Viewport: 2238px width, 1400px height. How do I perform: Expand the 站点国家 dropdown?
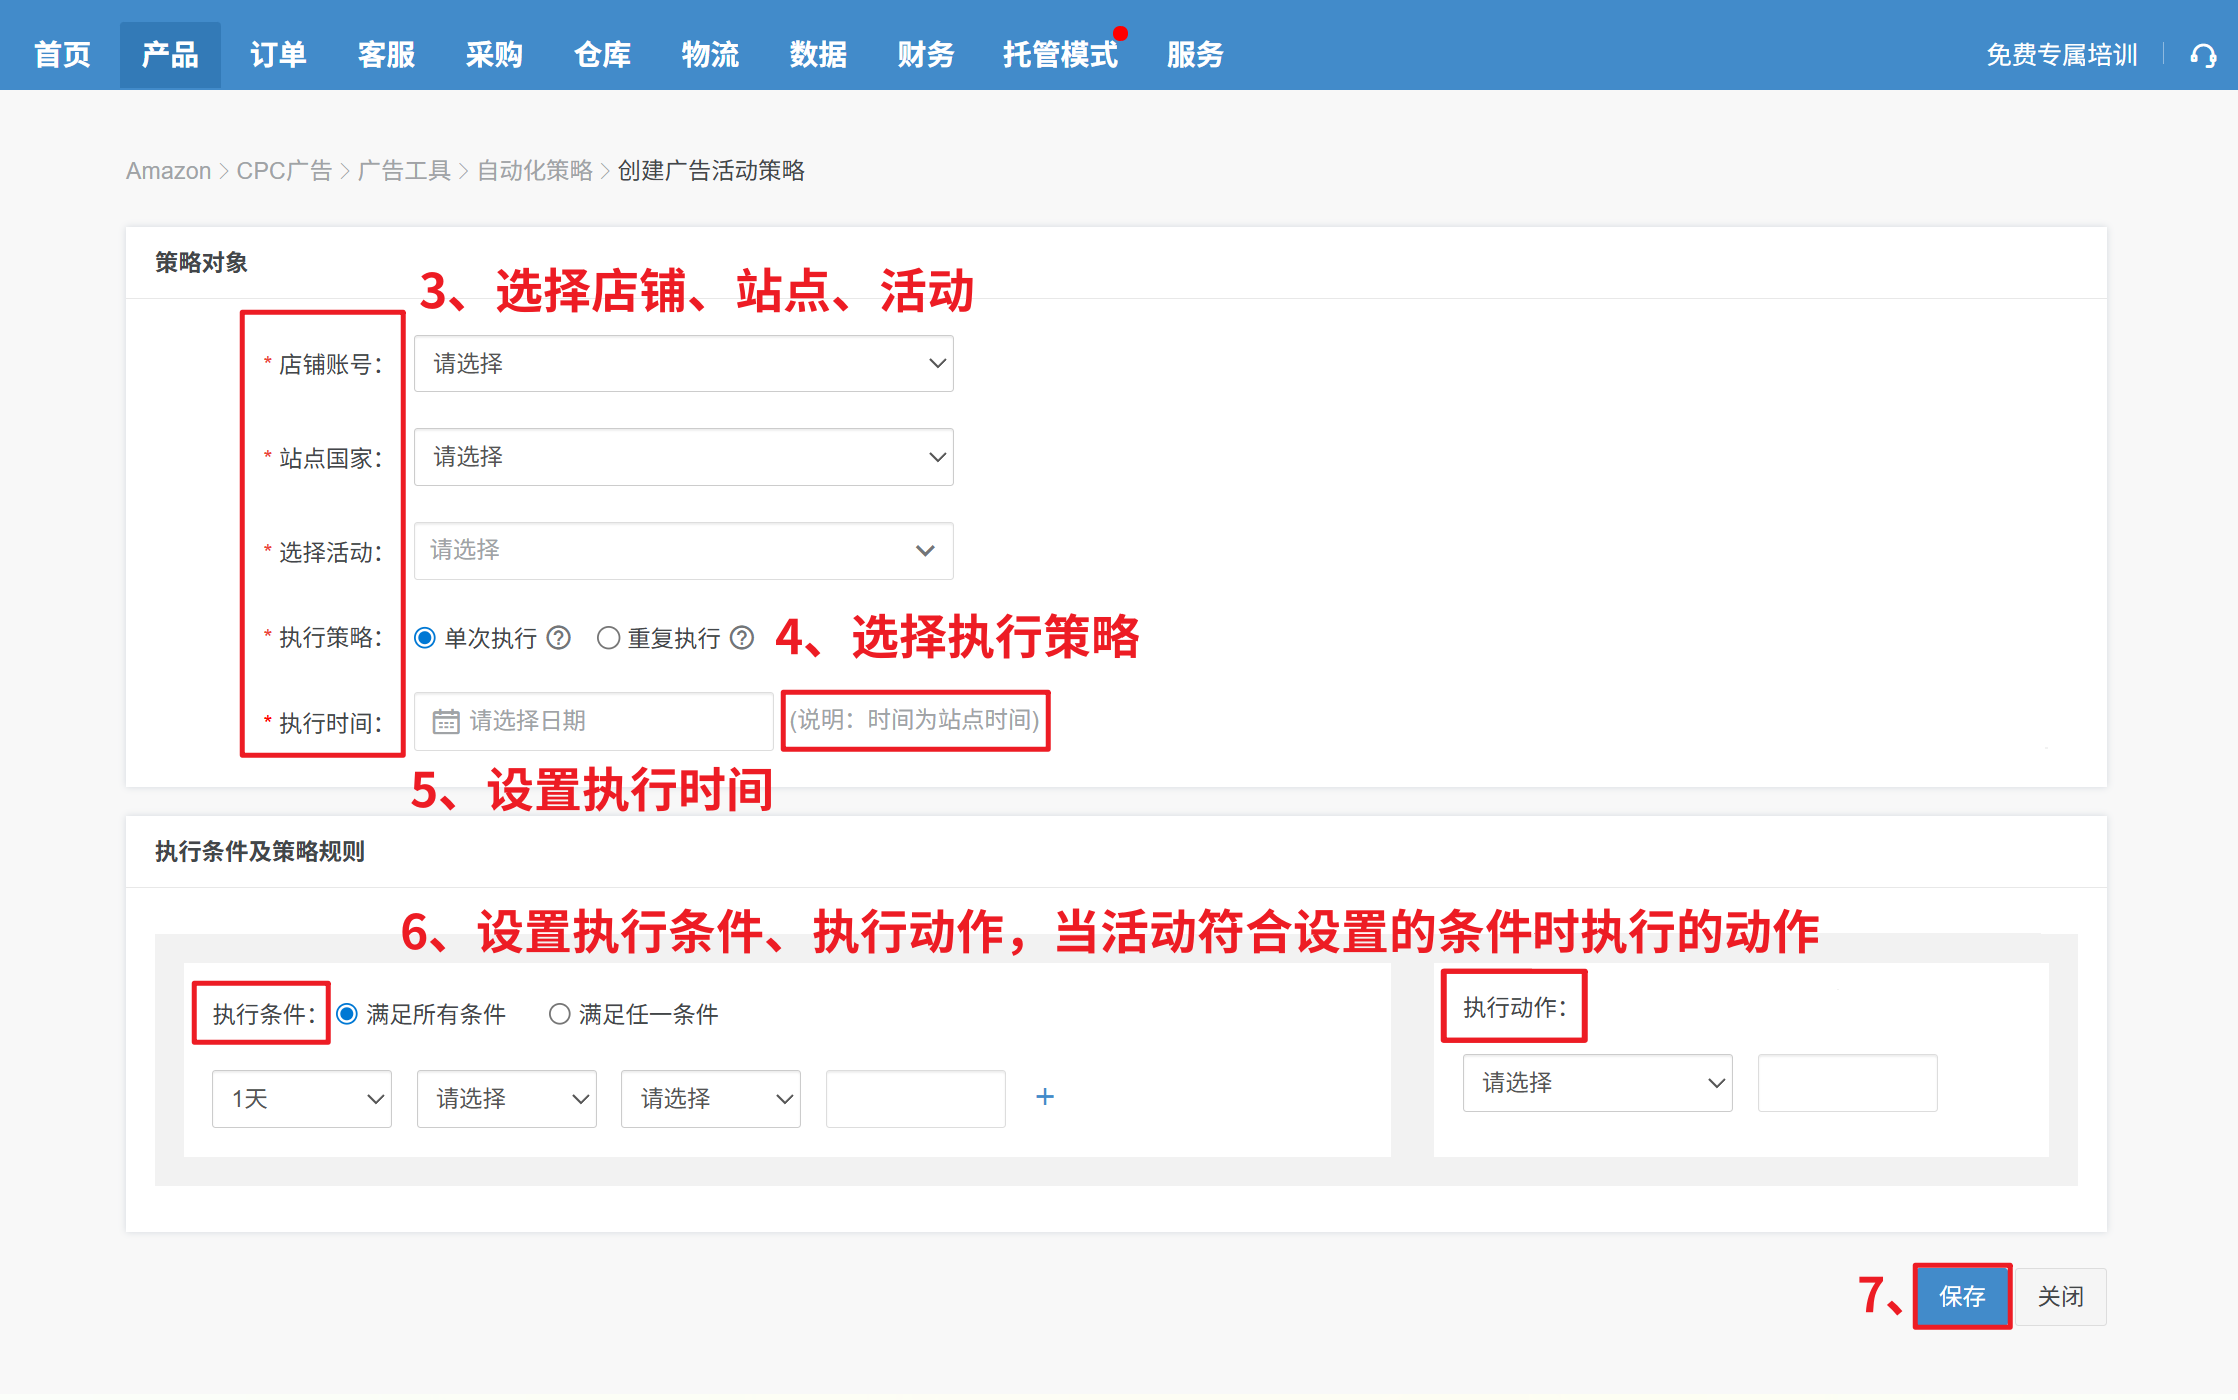click(683, 457)
